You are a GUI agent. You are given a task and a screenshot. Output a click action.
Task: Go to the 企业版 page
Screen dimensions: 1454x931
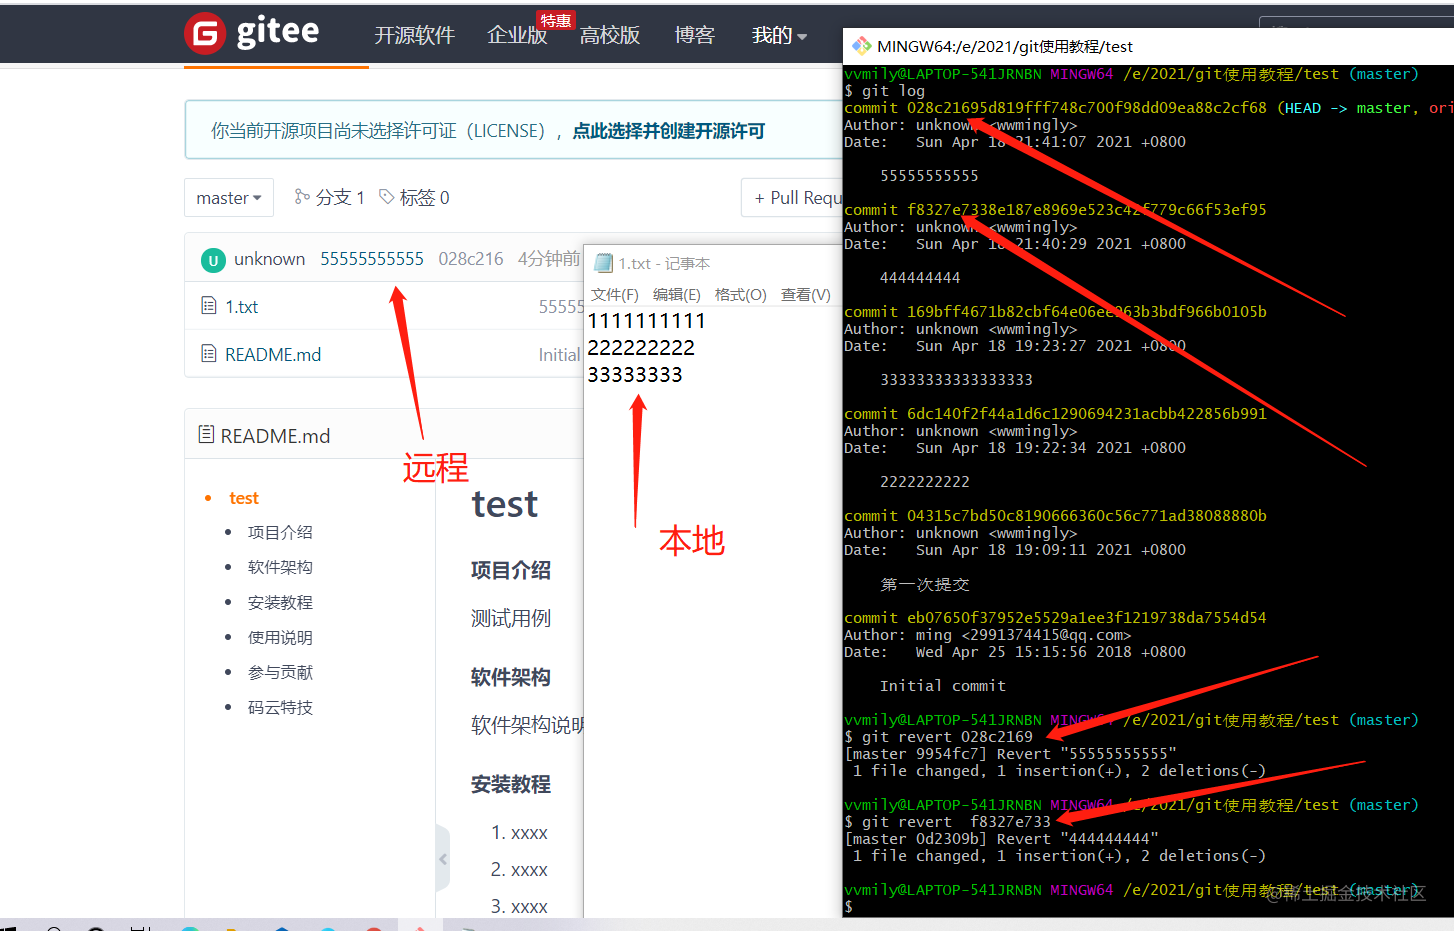coord(517,36)
